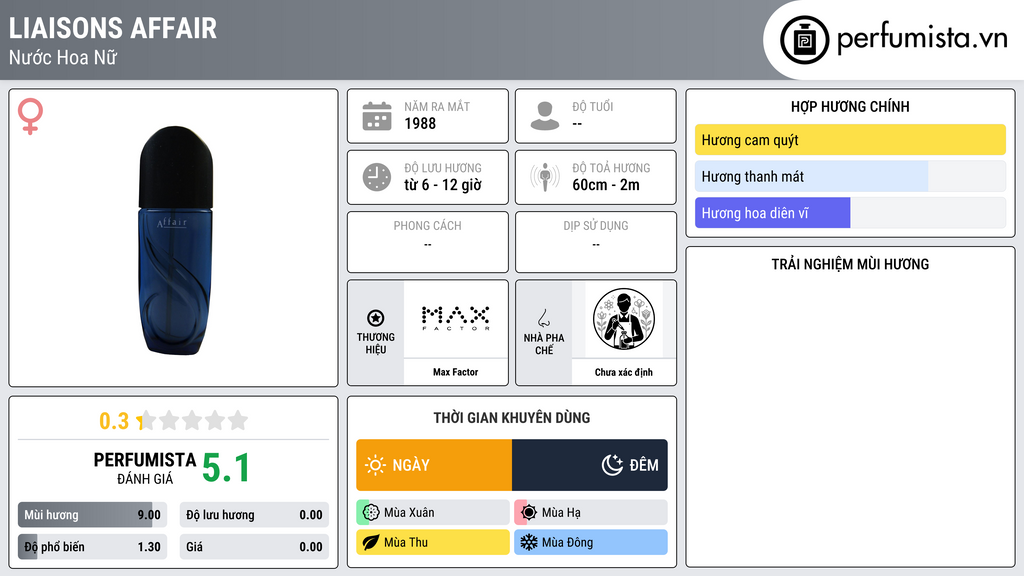Select the Ngày daytime block
Image resolution: width=1024 pixels, height=576 pixels.
point(434,465)
